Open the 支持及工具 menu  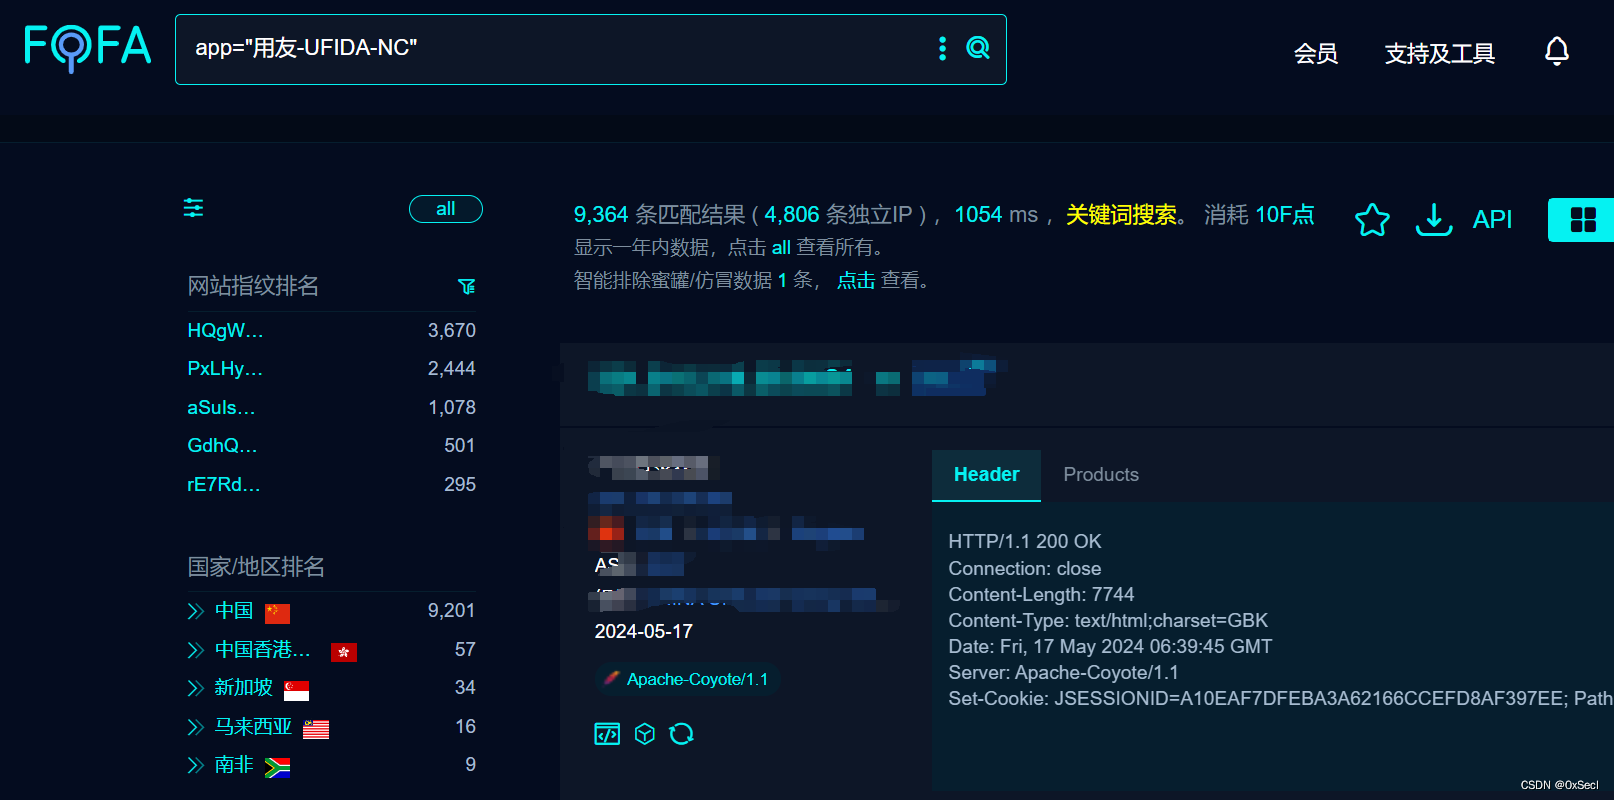coord(1439,53)
